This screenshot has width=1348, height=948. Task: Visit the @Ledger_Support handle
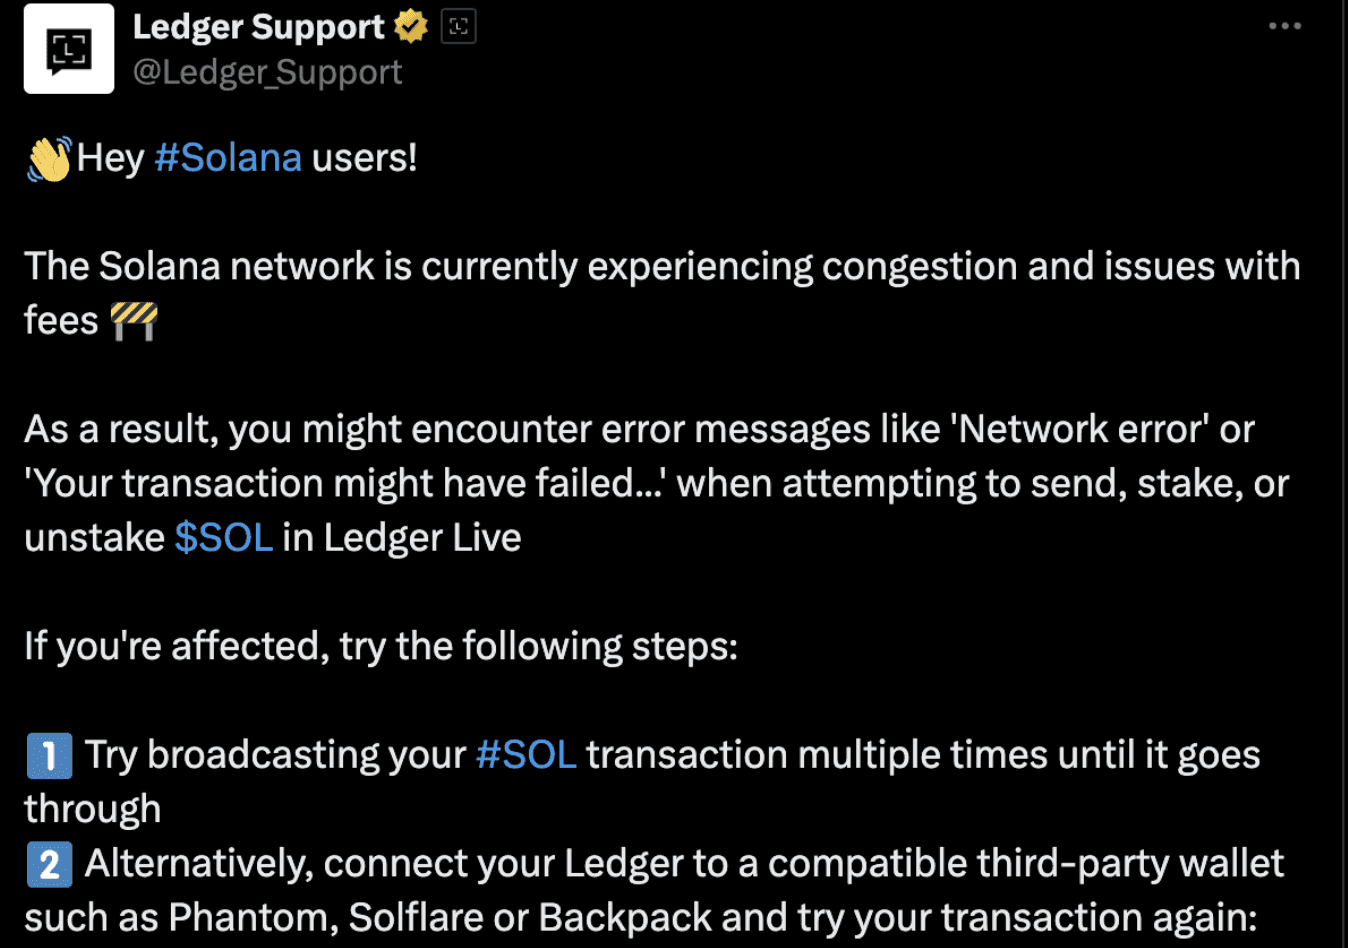[x=267, y=72]
